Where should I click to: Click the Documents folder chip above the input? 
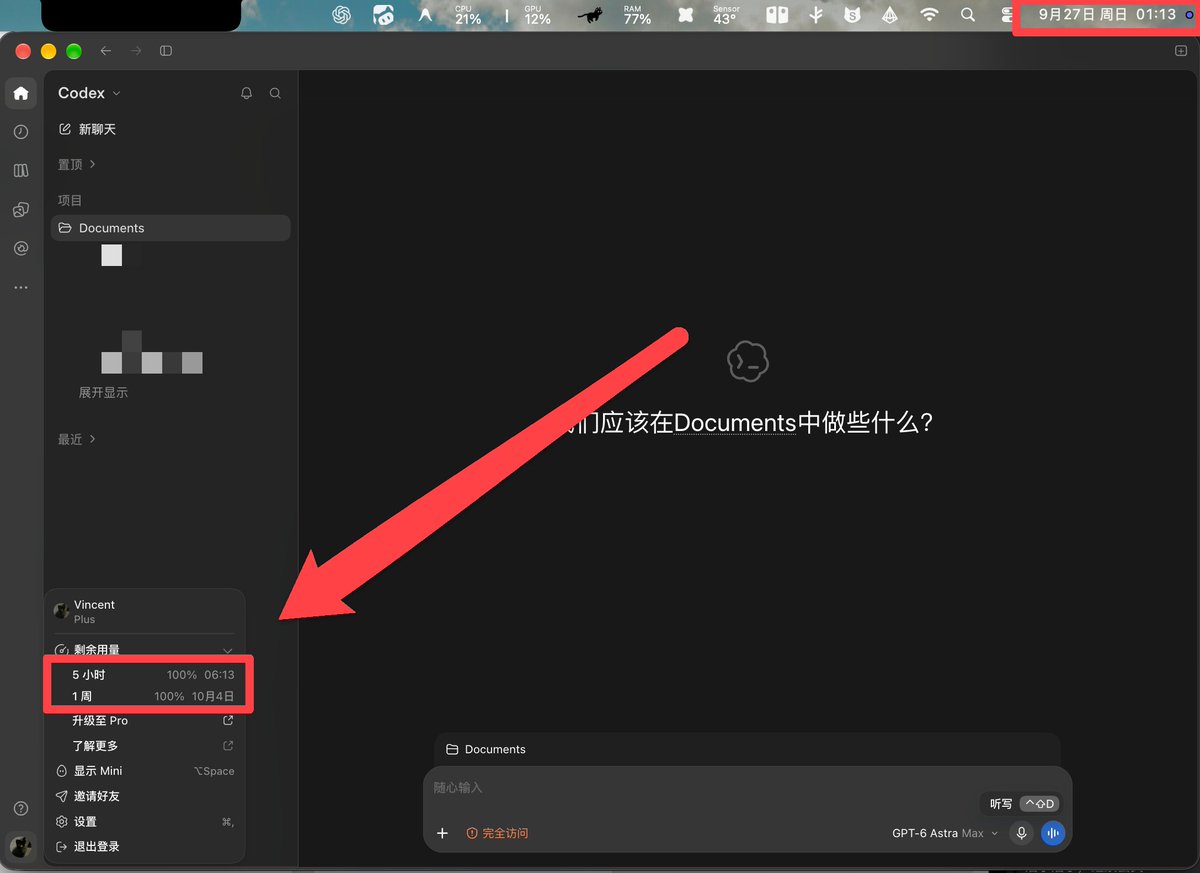[x=486, y=749]
